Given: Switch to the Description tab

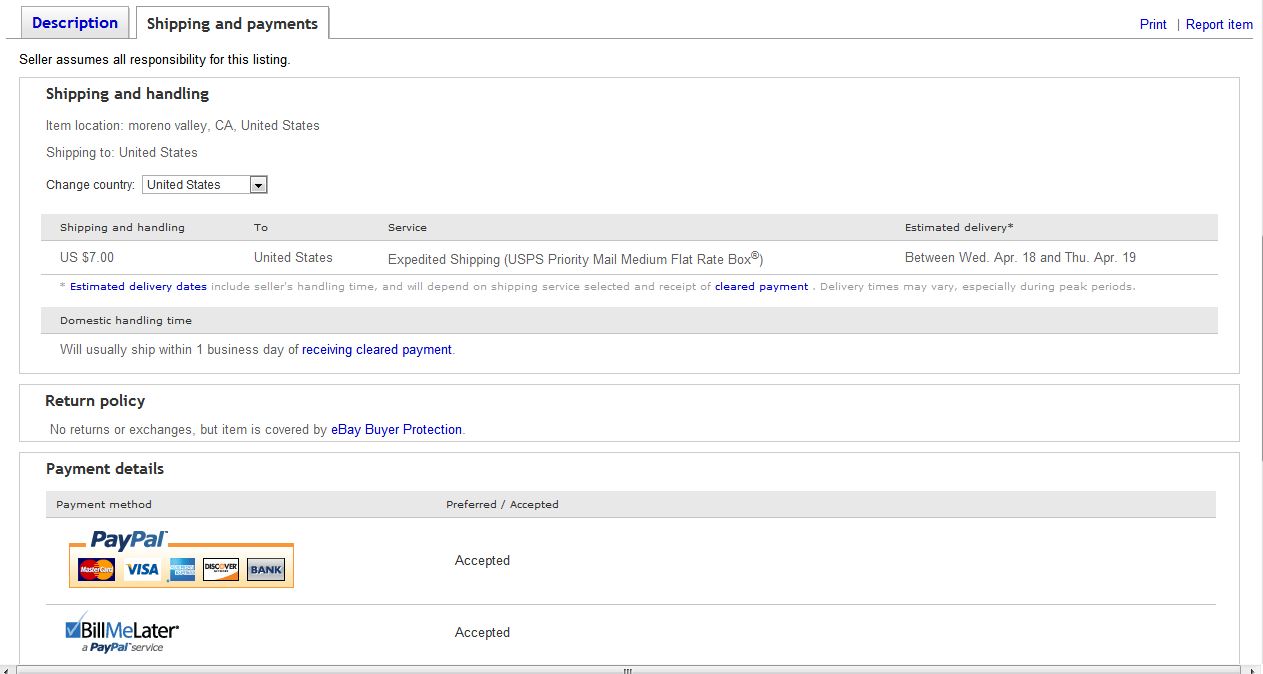Looking at the screenshot, I should (75, 22).
